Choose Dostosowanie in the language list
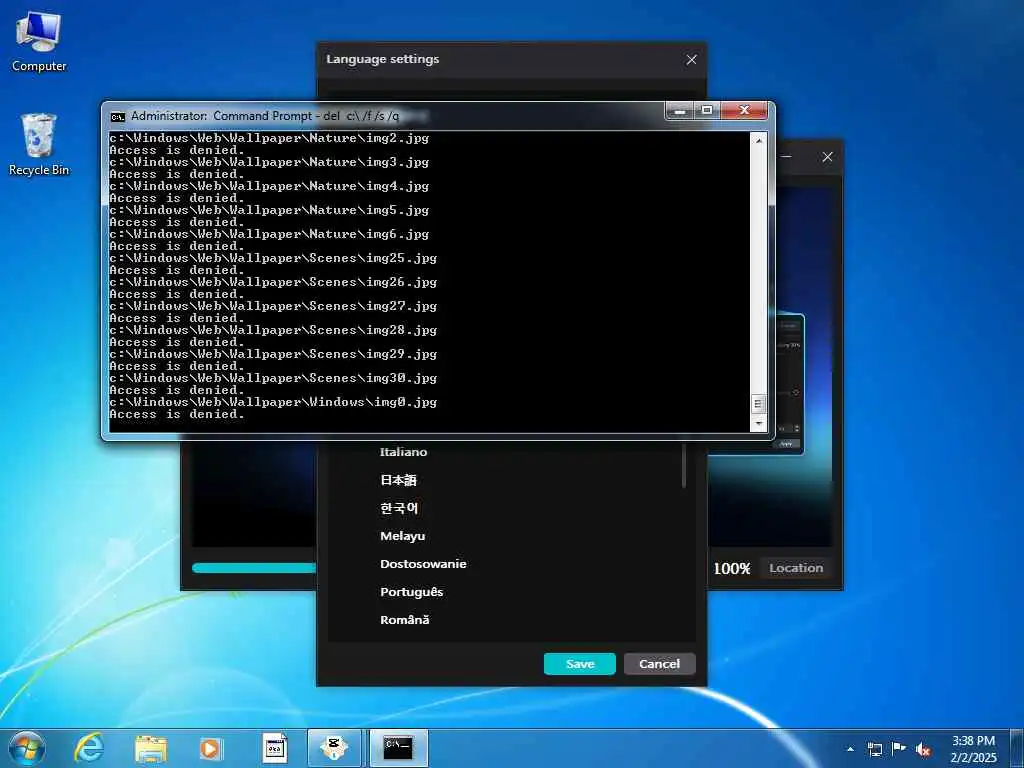The height and width of the screenshot is (768, 1024). 423,564
